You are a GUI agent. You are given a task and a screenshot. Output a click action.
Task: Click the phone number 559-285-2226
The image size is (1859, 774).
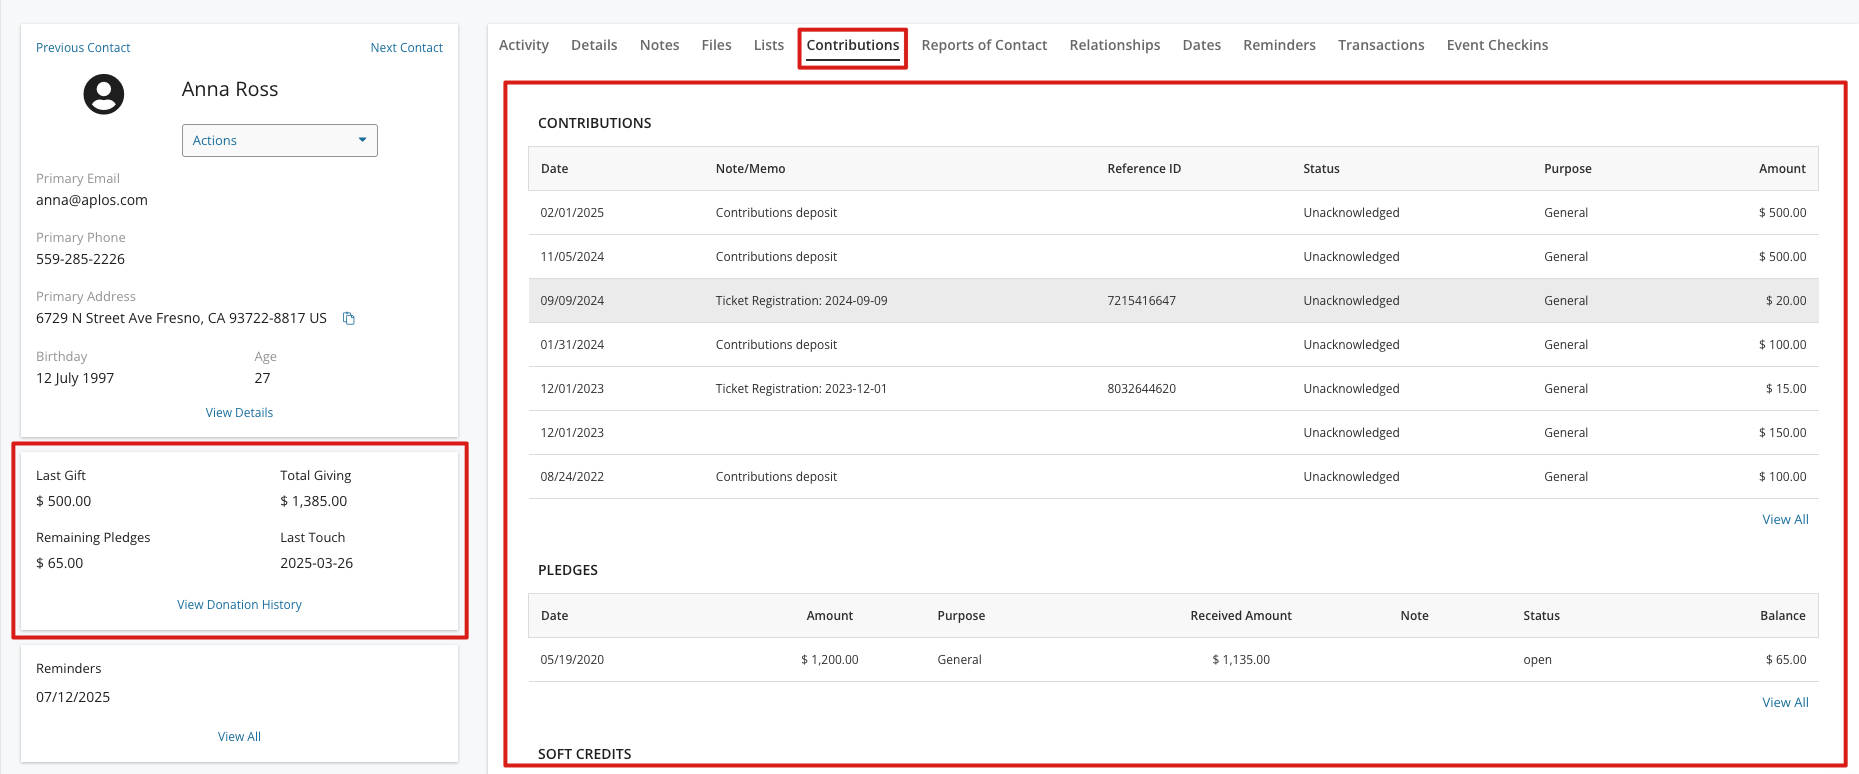(80, 259)
